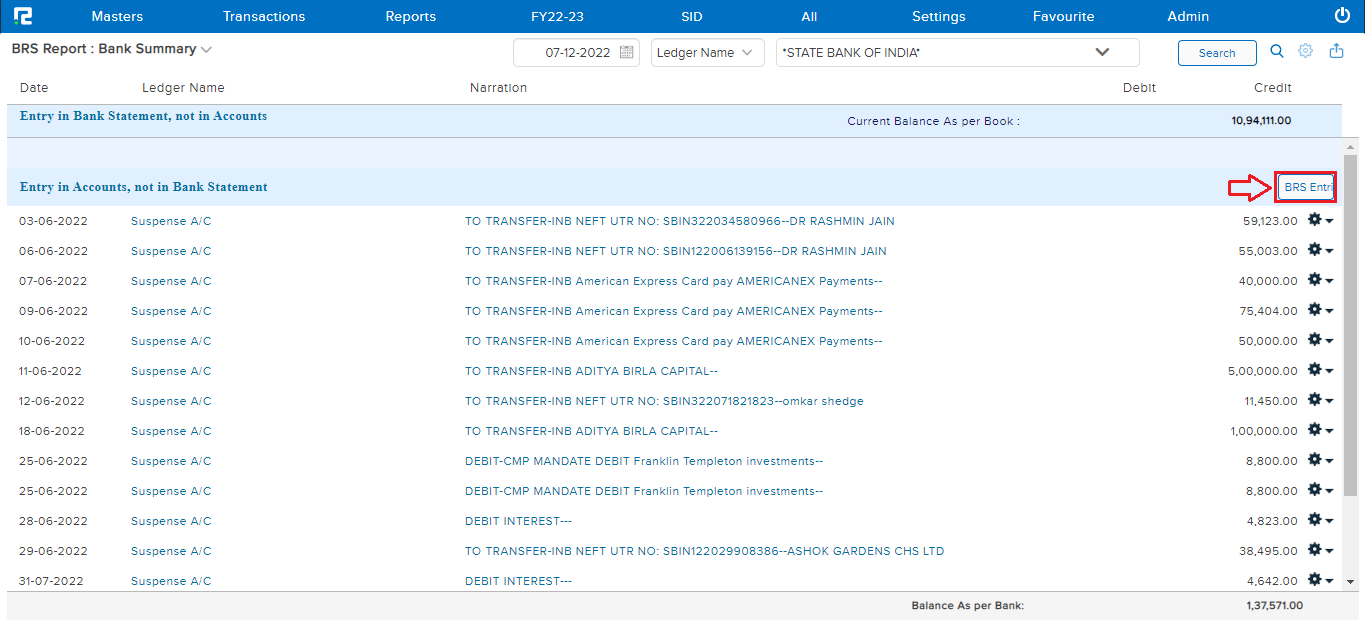
Task: Click gear icon on the 31-07-2022 entry row
Action: 1314,580
